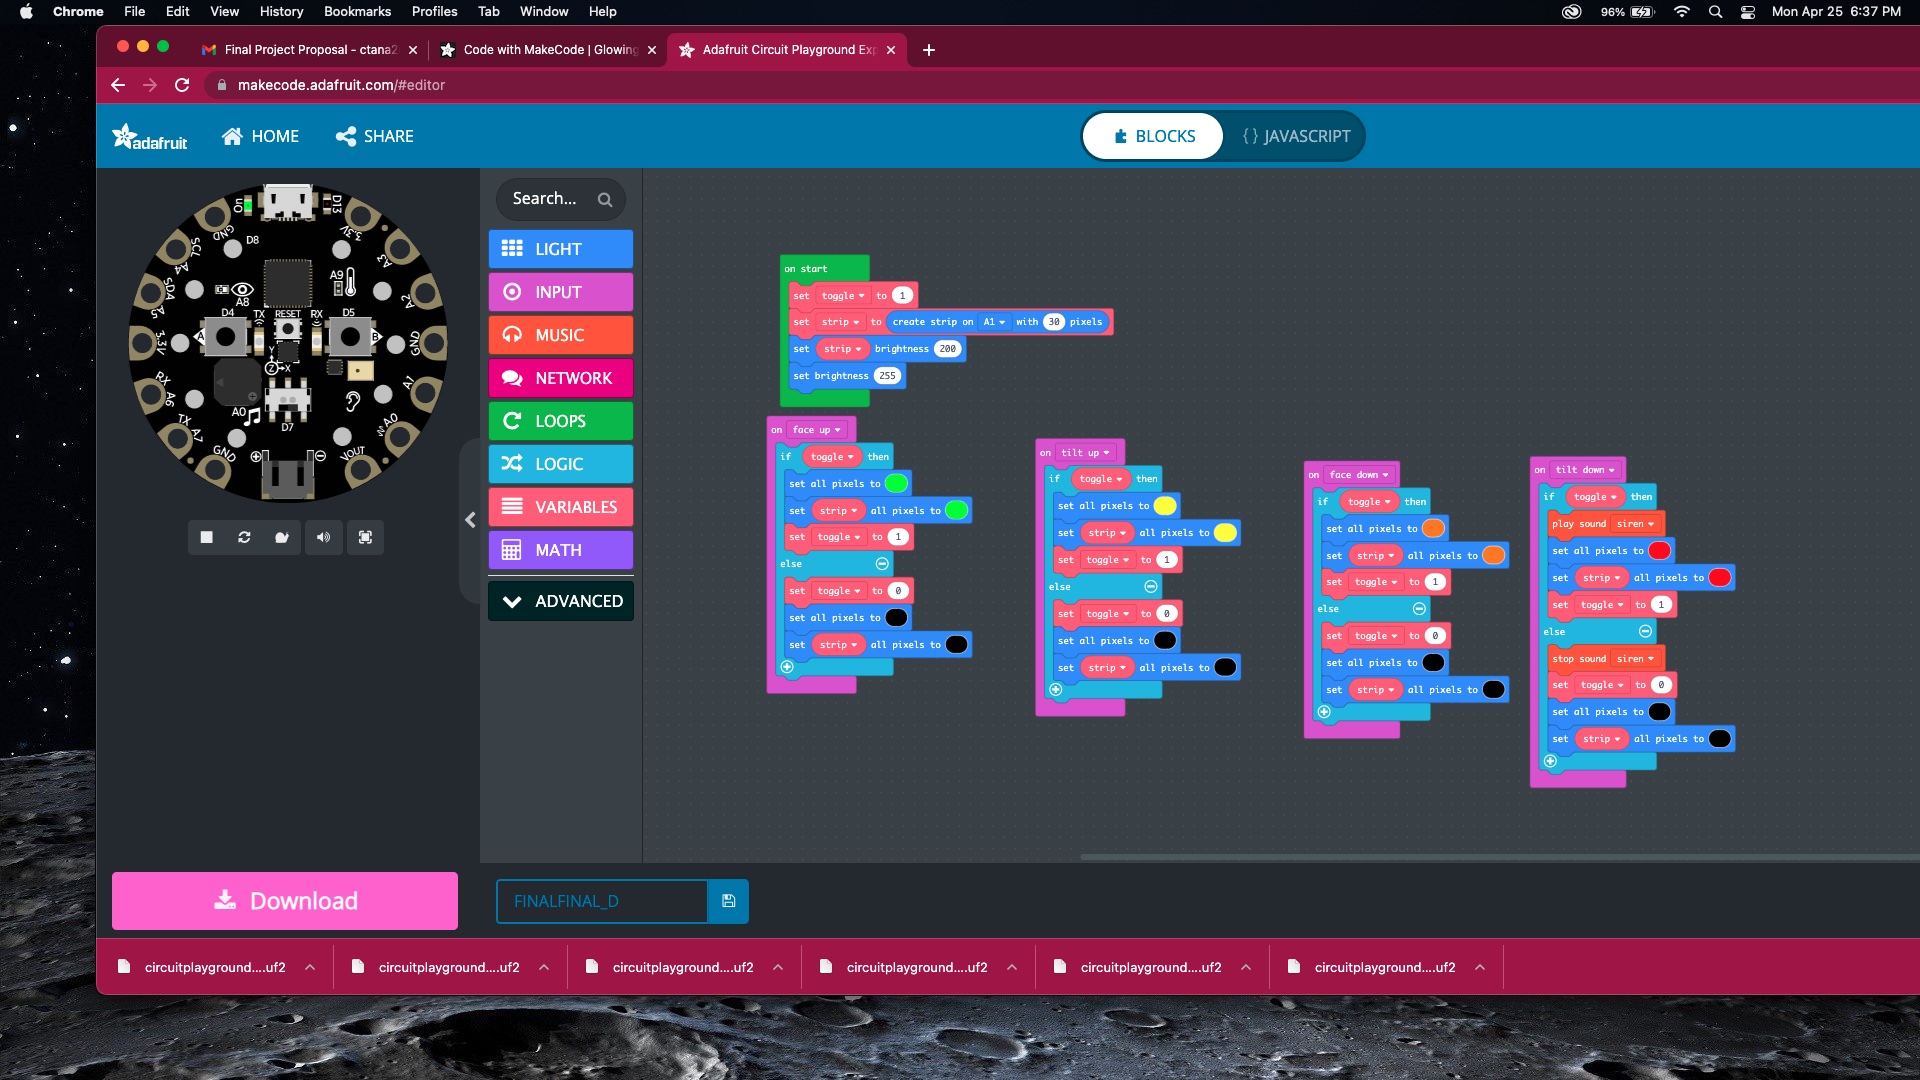Enable slow-motion snail mode
The image size is (1920, 1080).
point(282,538)
